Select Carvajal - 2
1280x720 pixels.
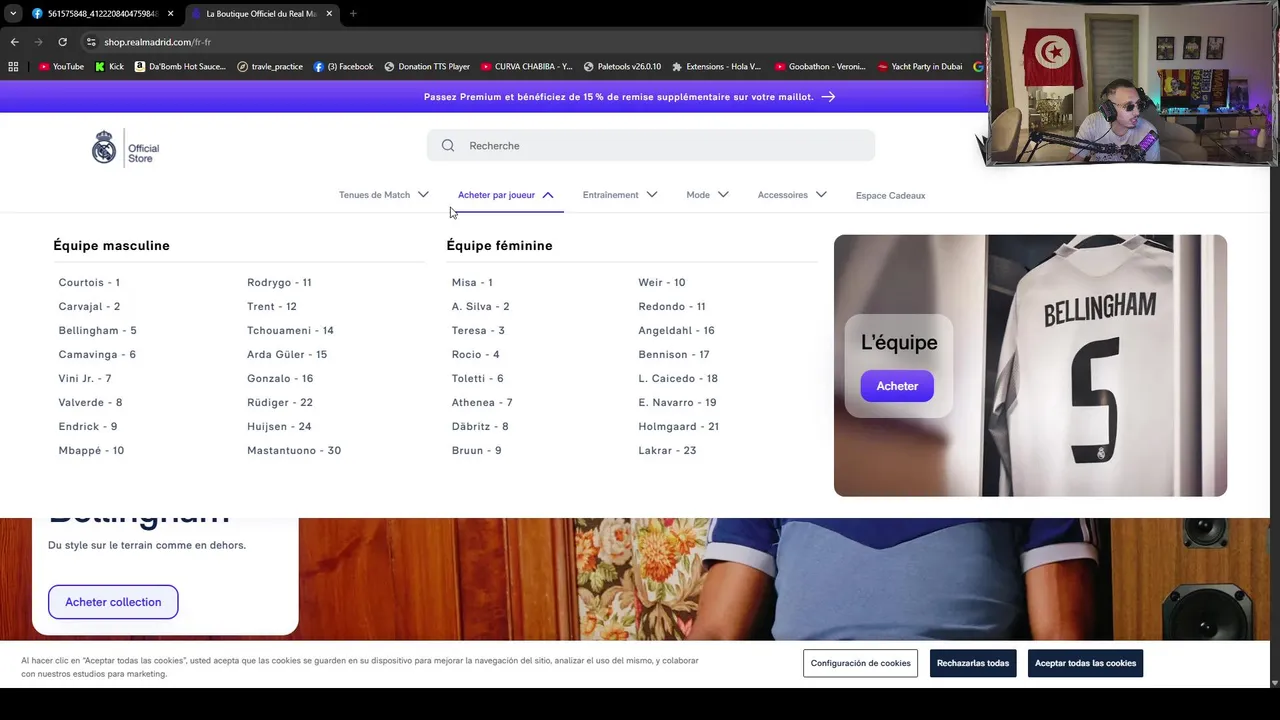[89, 307]
